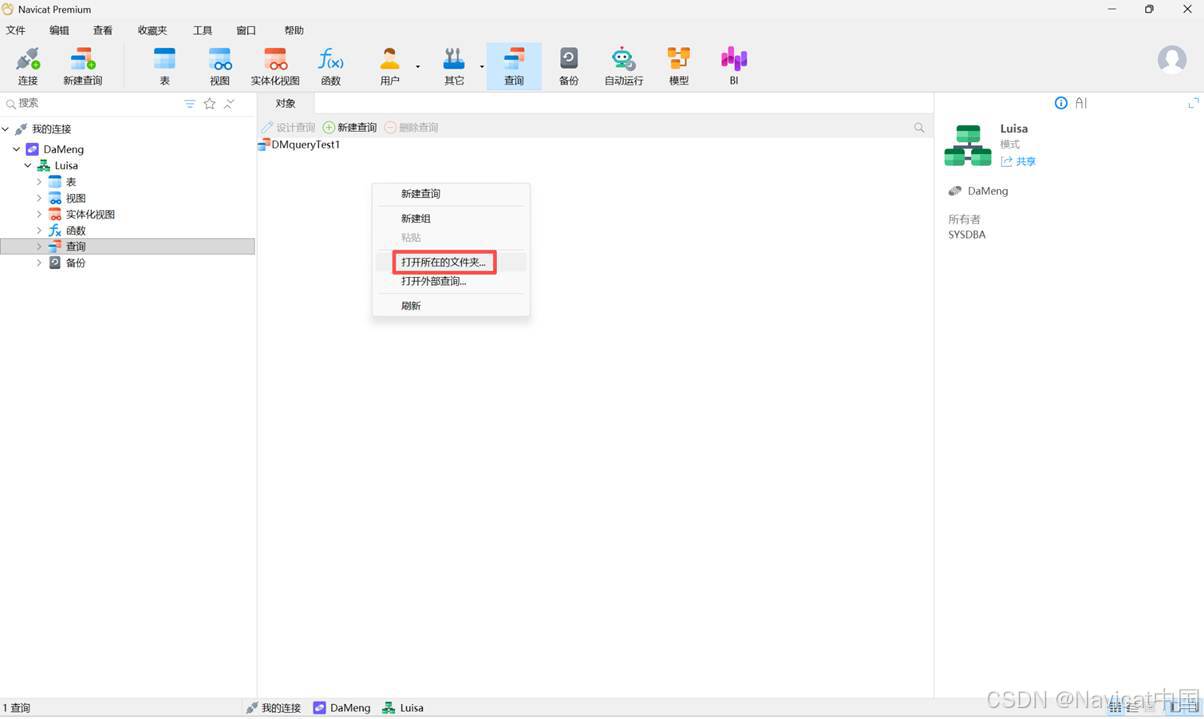Click Luisa in bottom breadcrumb bar
1204x719 pixels.
(403, 707)
